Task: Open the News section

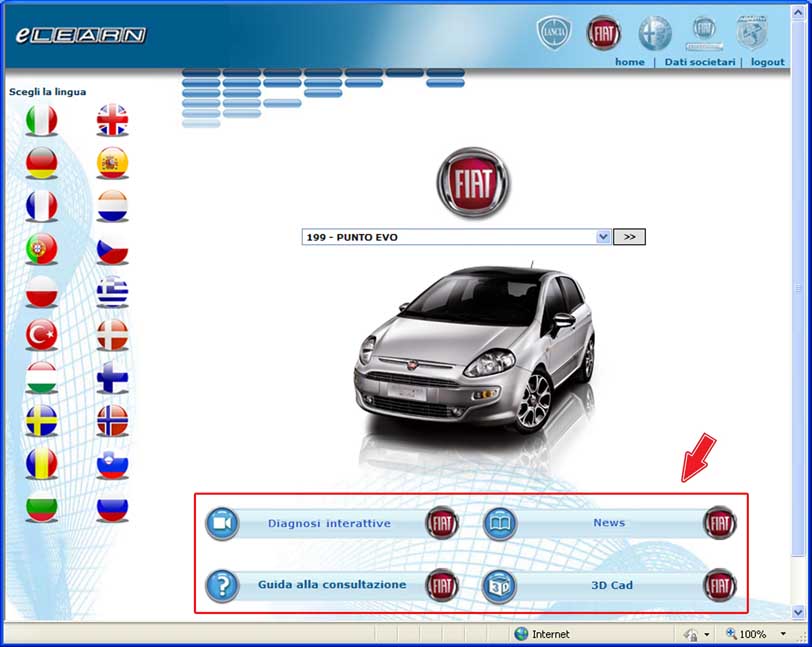Action: pyautogui.click(x=608, y=523)
